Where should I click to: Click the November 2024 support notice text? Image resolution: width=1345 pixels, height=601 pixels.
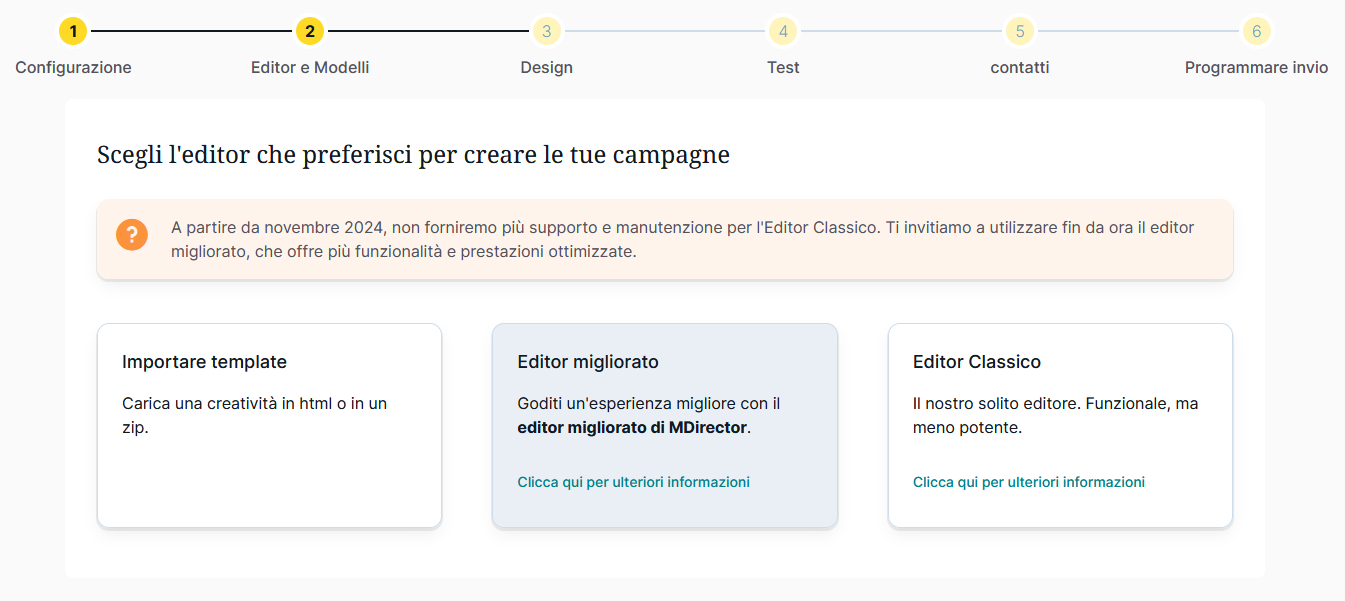click(x=682, y=239)
